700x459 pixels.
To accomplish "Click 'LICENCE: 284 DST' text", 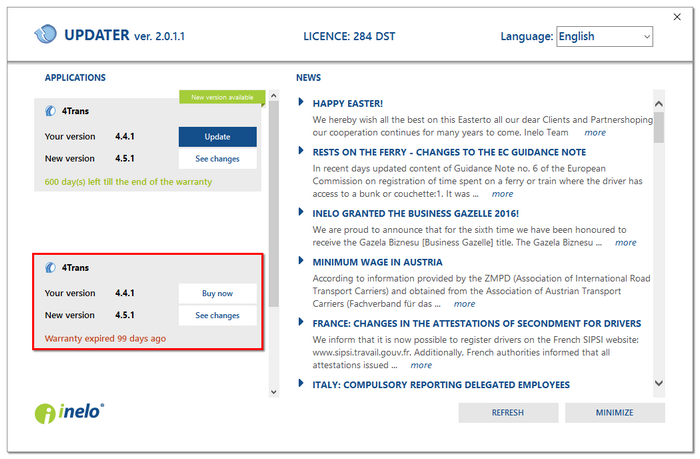I will [x=349, y=36].
